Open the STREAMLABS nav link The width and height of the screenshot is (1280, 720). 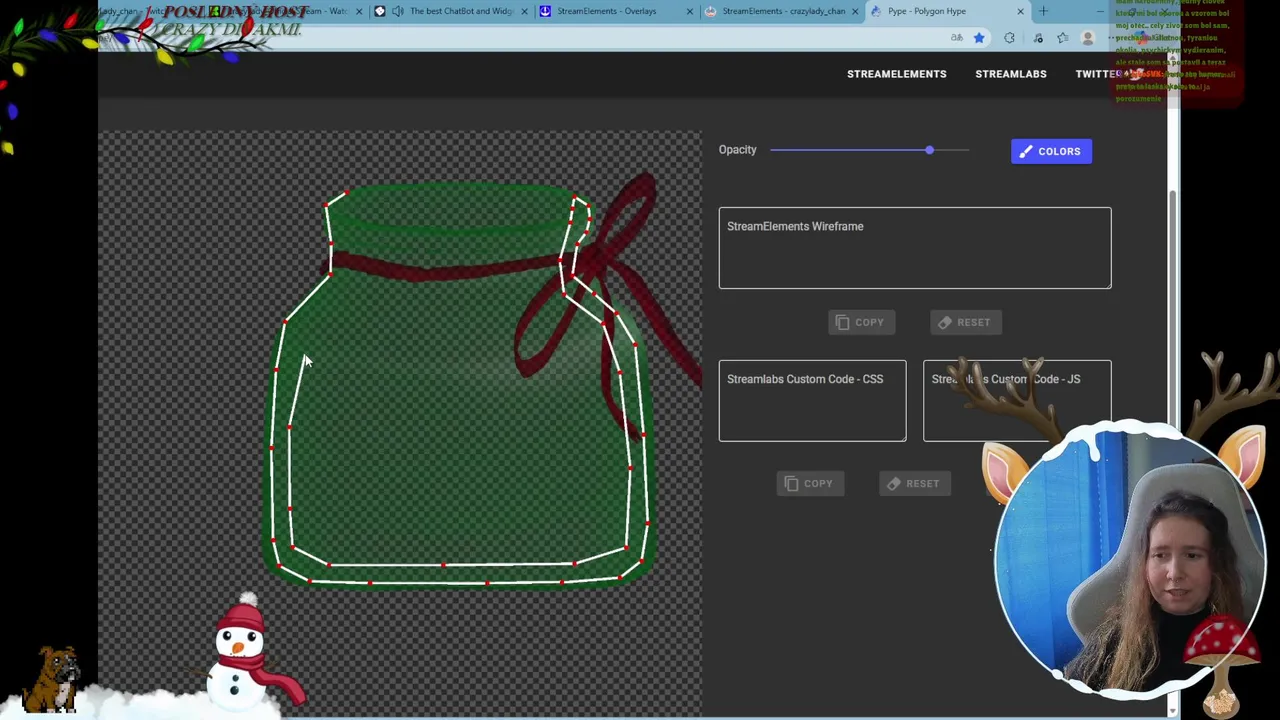click(1010, 74)
